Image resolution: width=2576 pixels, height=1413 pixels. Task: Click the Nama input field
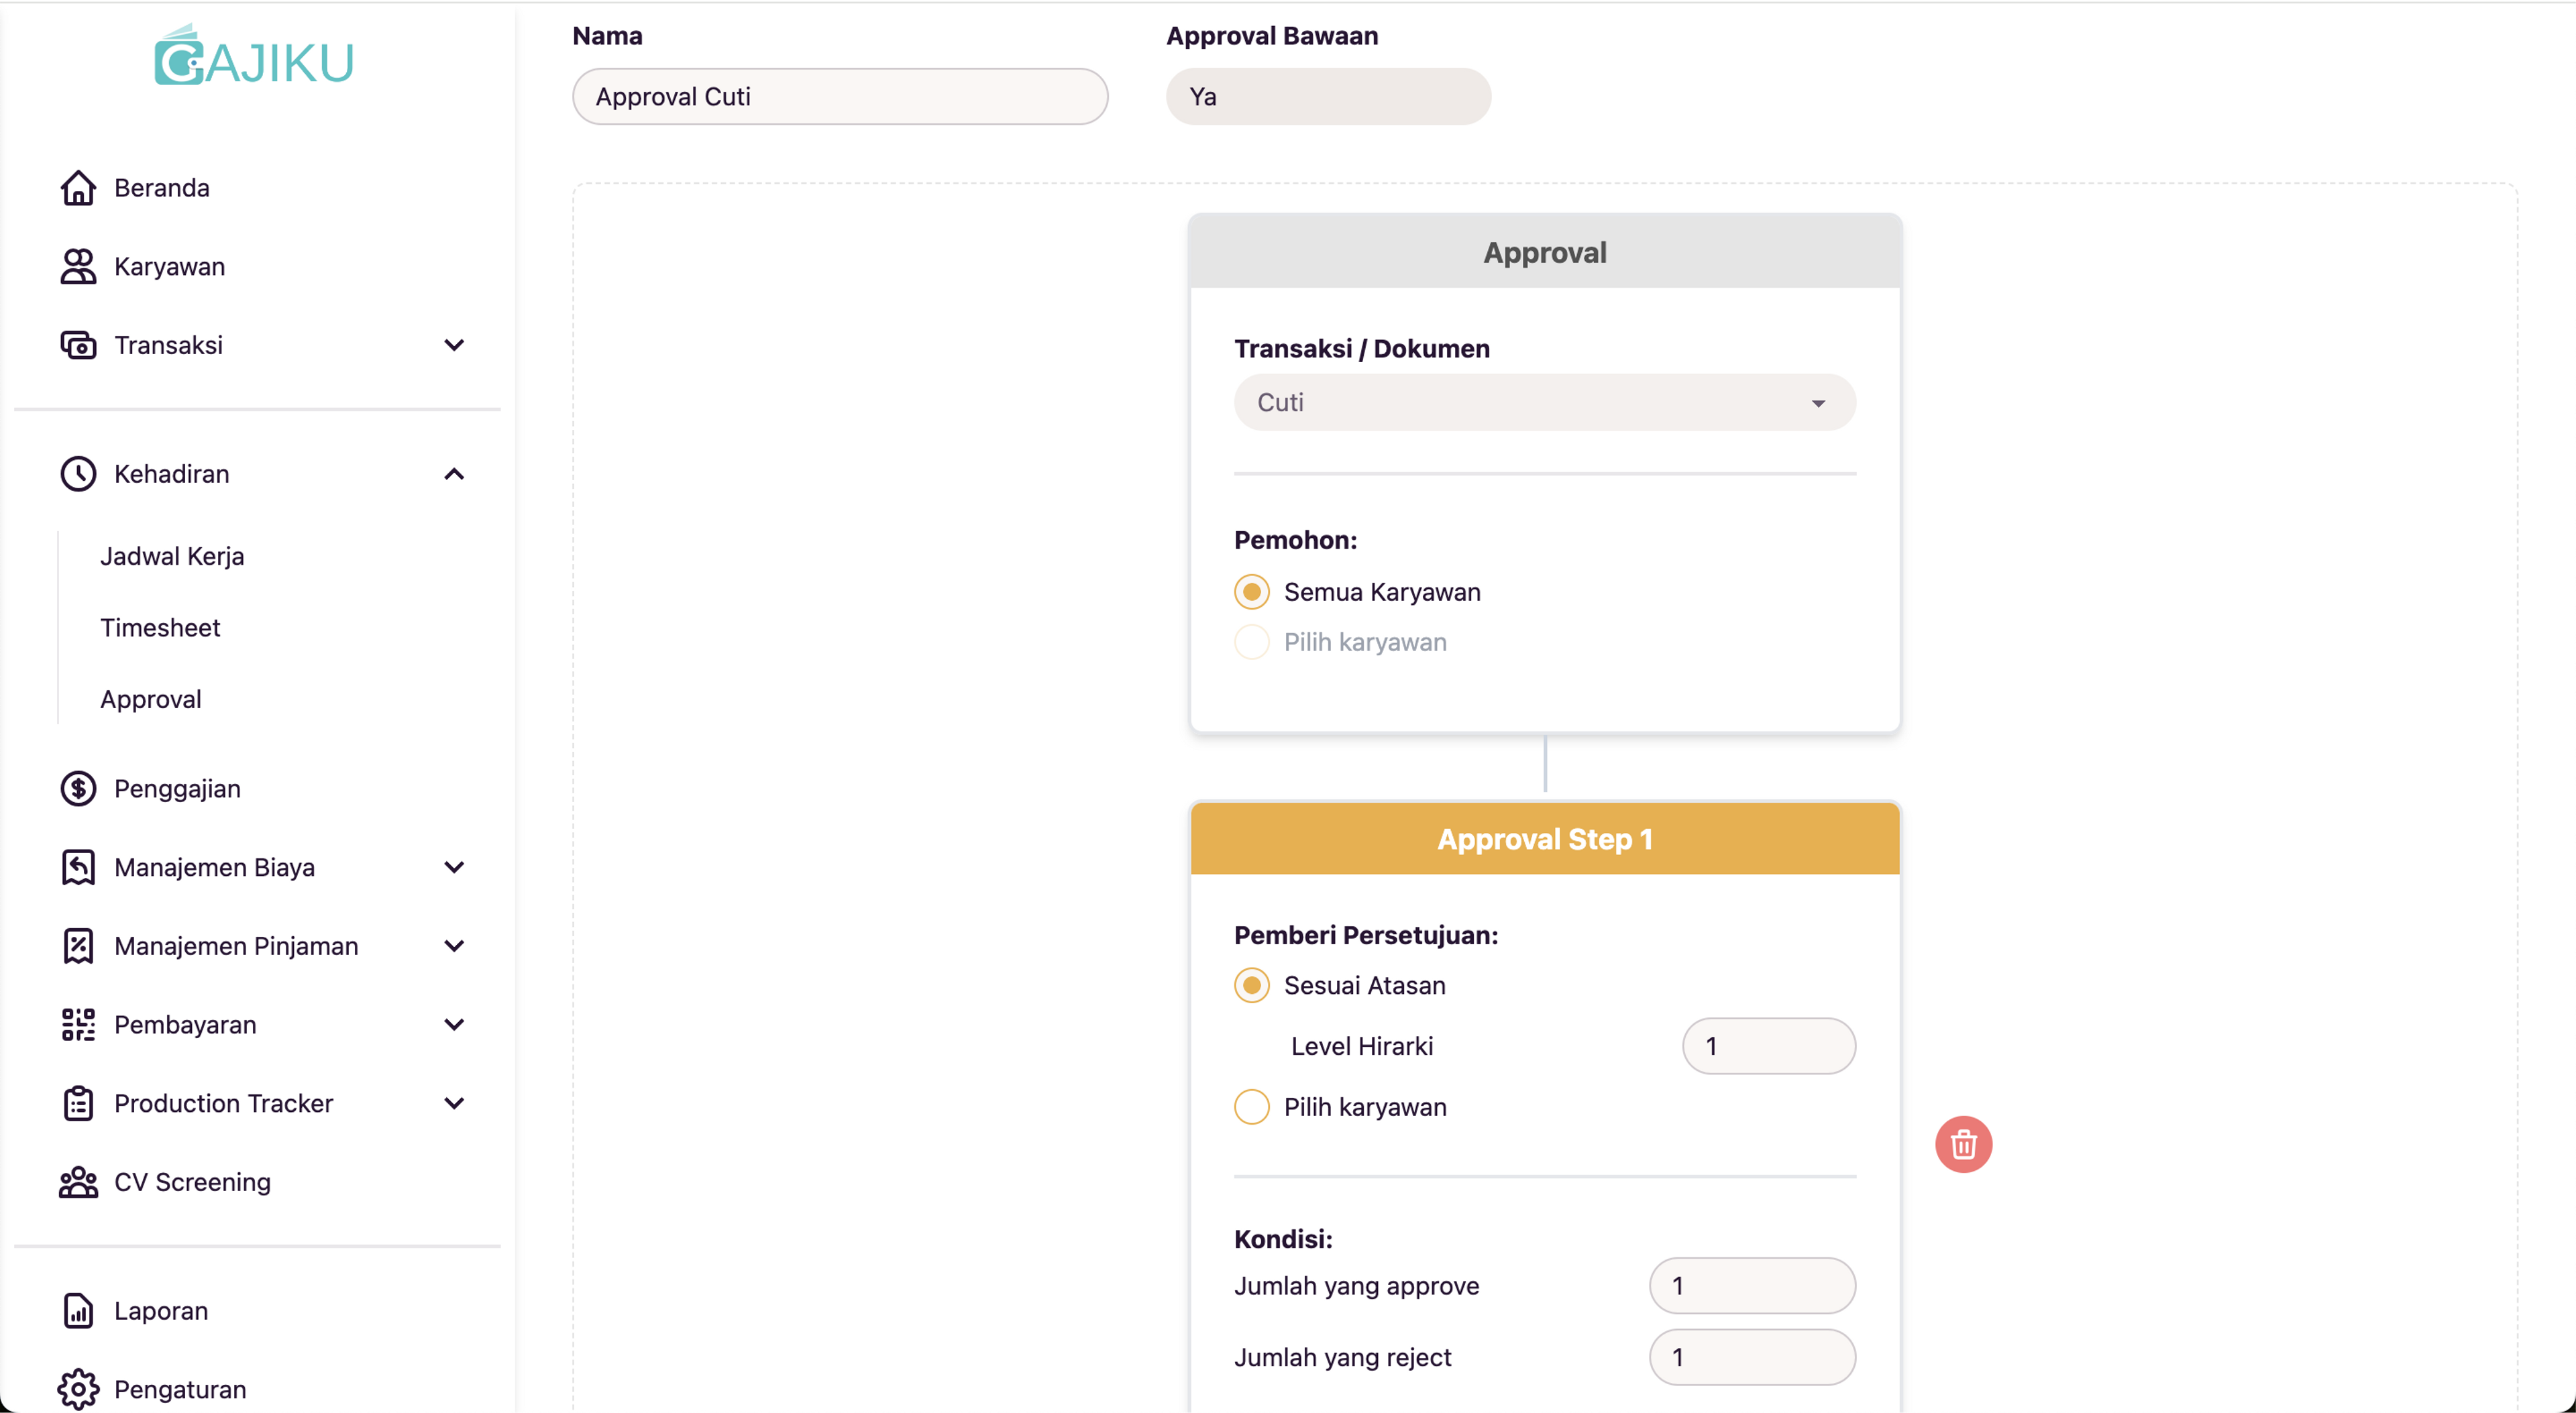(841, 96)
